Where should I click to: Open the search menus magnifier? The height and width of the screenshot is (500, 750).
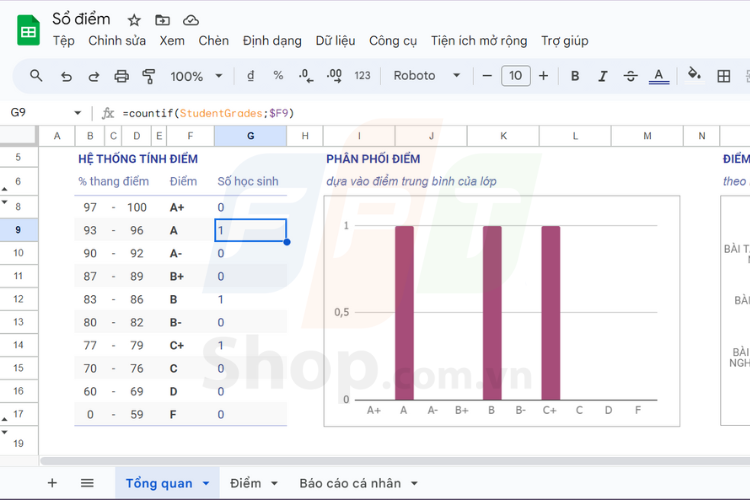coord(36,76)
